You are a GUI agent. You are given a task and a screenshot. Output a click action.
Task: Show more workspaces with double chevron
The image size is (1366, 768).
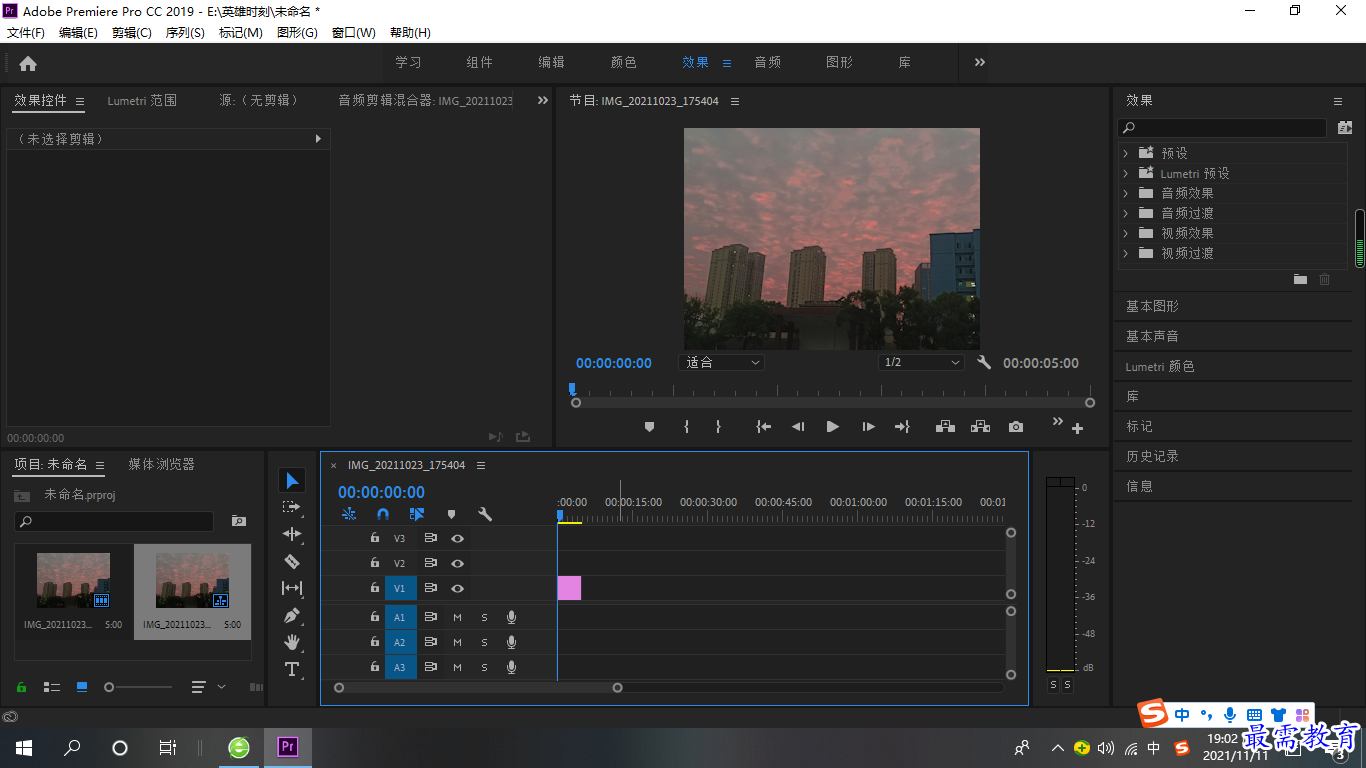[980, 62]
